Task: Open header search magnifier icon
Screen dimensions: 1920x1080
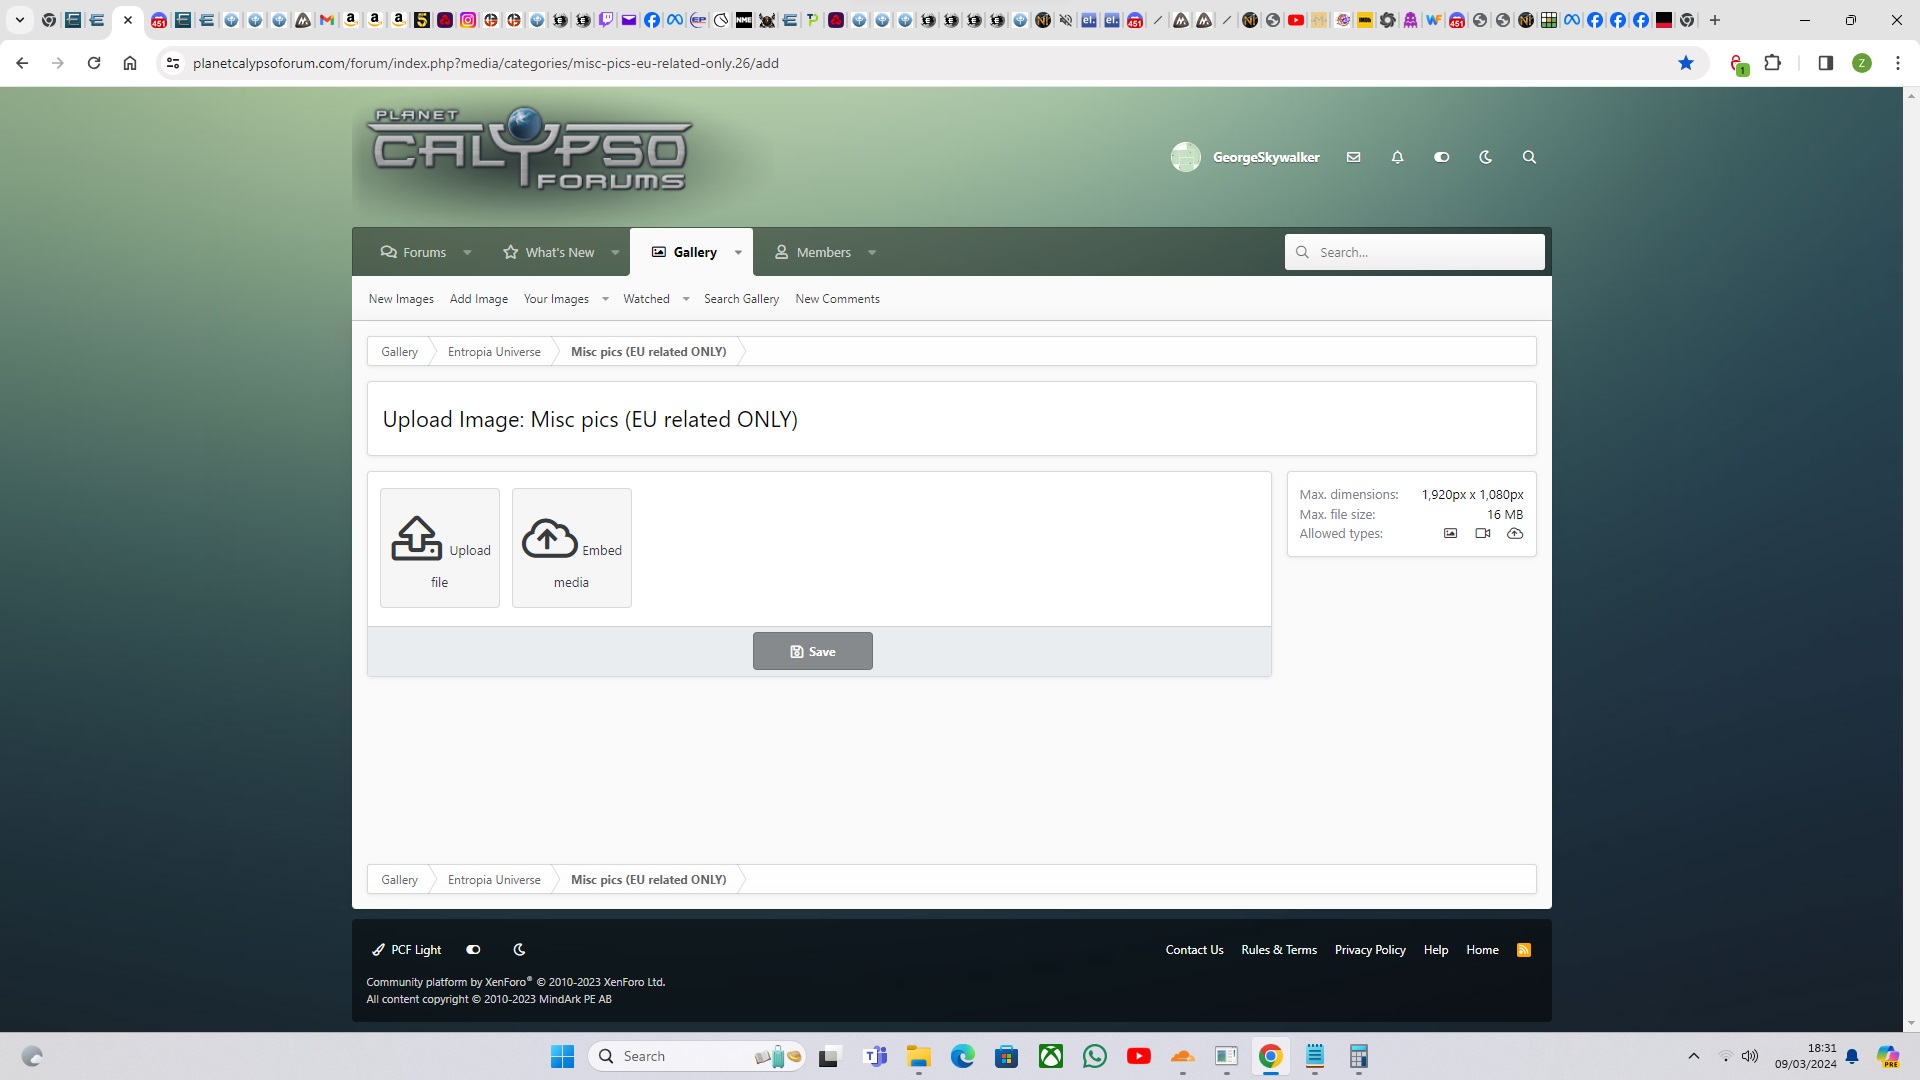Action: click(x=1530, y=157)
